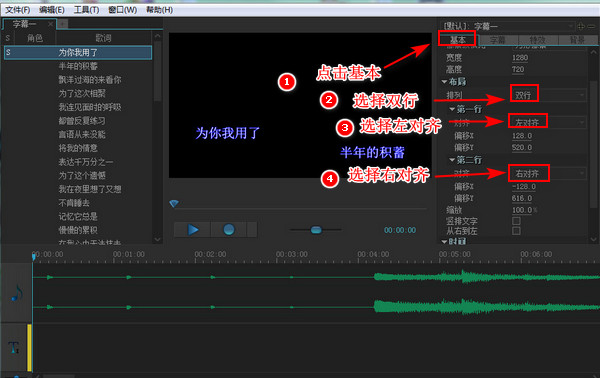Click the S column header
This screenshot has width=600, height=378.
point(8,38)
